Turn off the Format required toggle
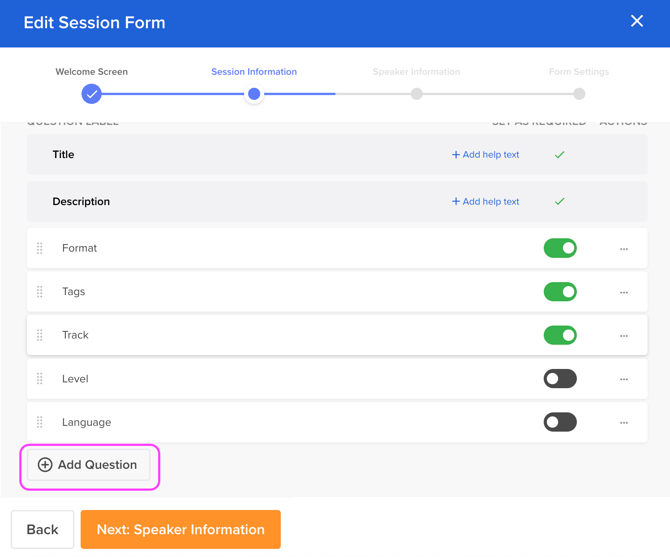The height and width of the screenshot is (557, 670). (x=560, y=248)
